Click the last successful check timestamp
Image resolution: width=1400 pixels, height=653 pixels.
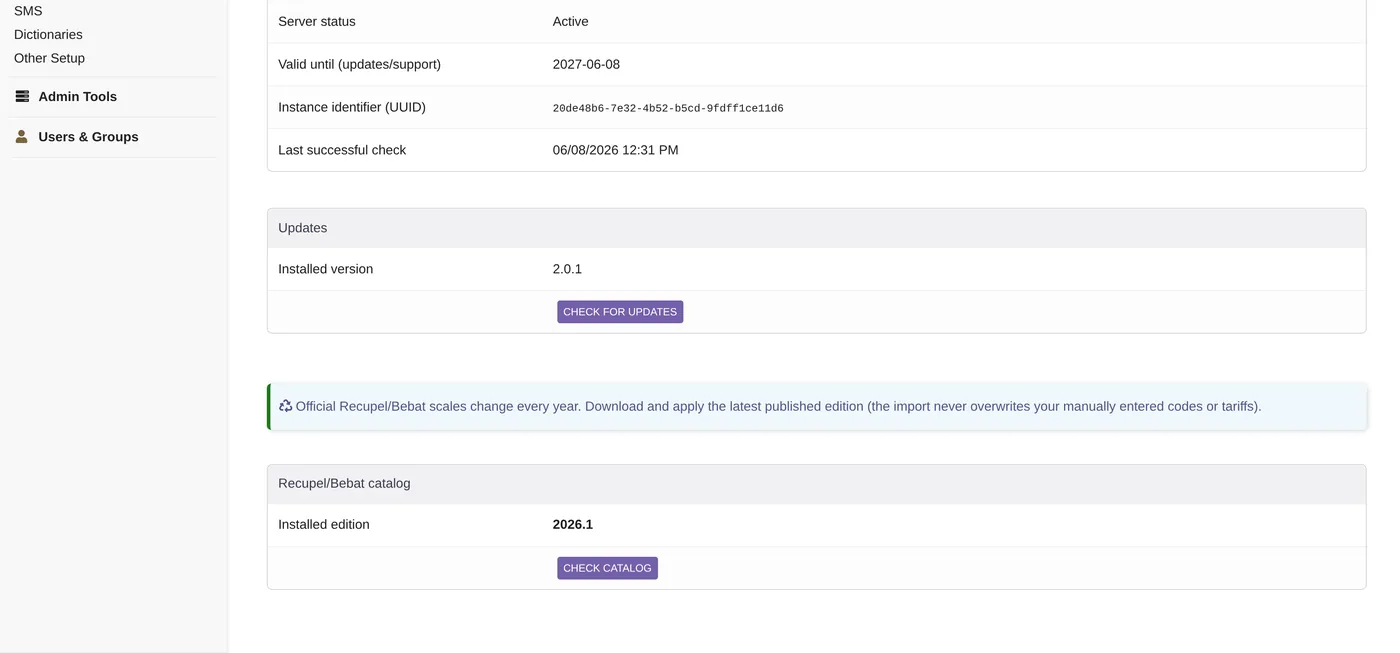click(615, 150)
